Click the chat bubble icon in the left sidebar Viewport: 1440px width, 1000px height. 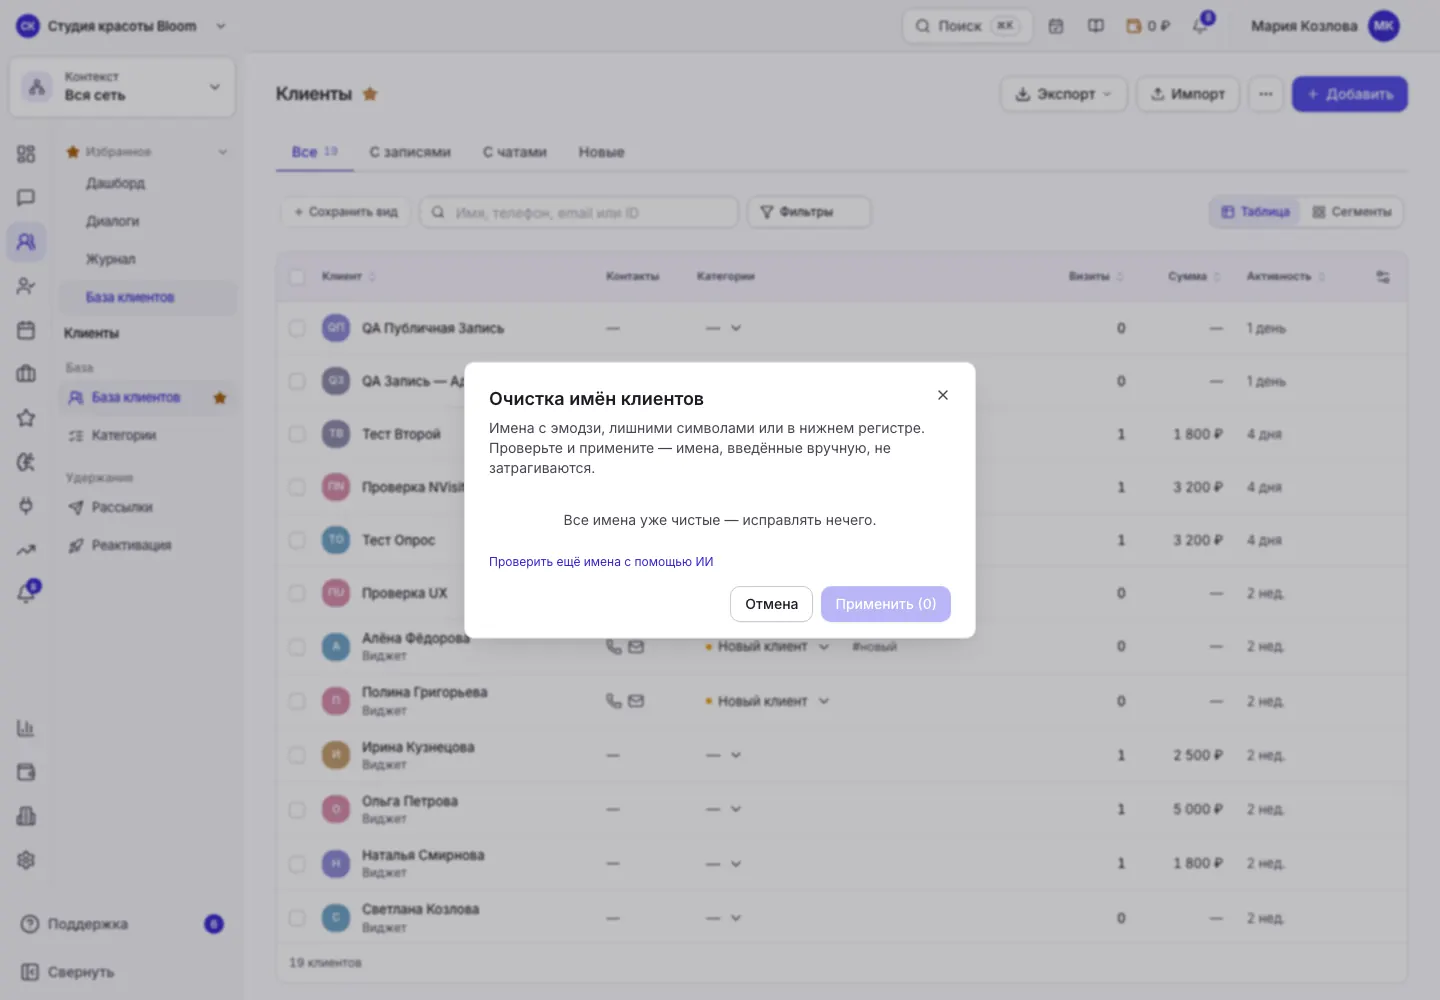[26, 198]
